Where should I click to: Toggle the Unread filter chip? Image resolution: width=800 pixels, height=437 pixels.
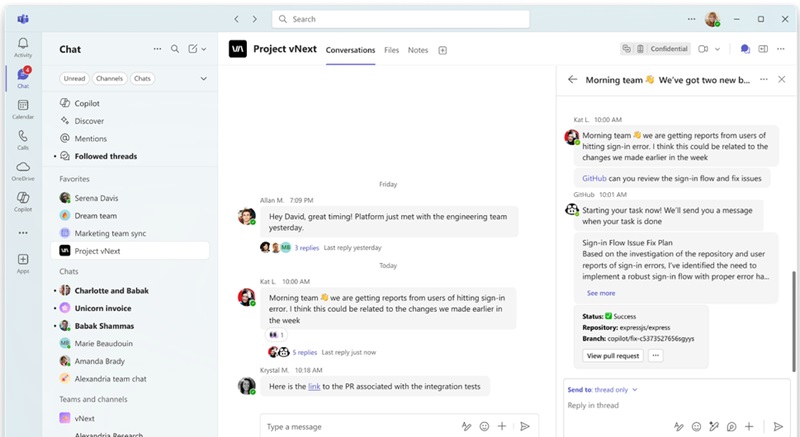tap(74, 78)
